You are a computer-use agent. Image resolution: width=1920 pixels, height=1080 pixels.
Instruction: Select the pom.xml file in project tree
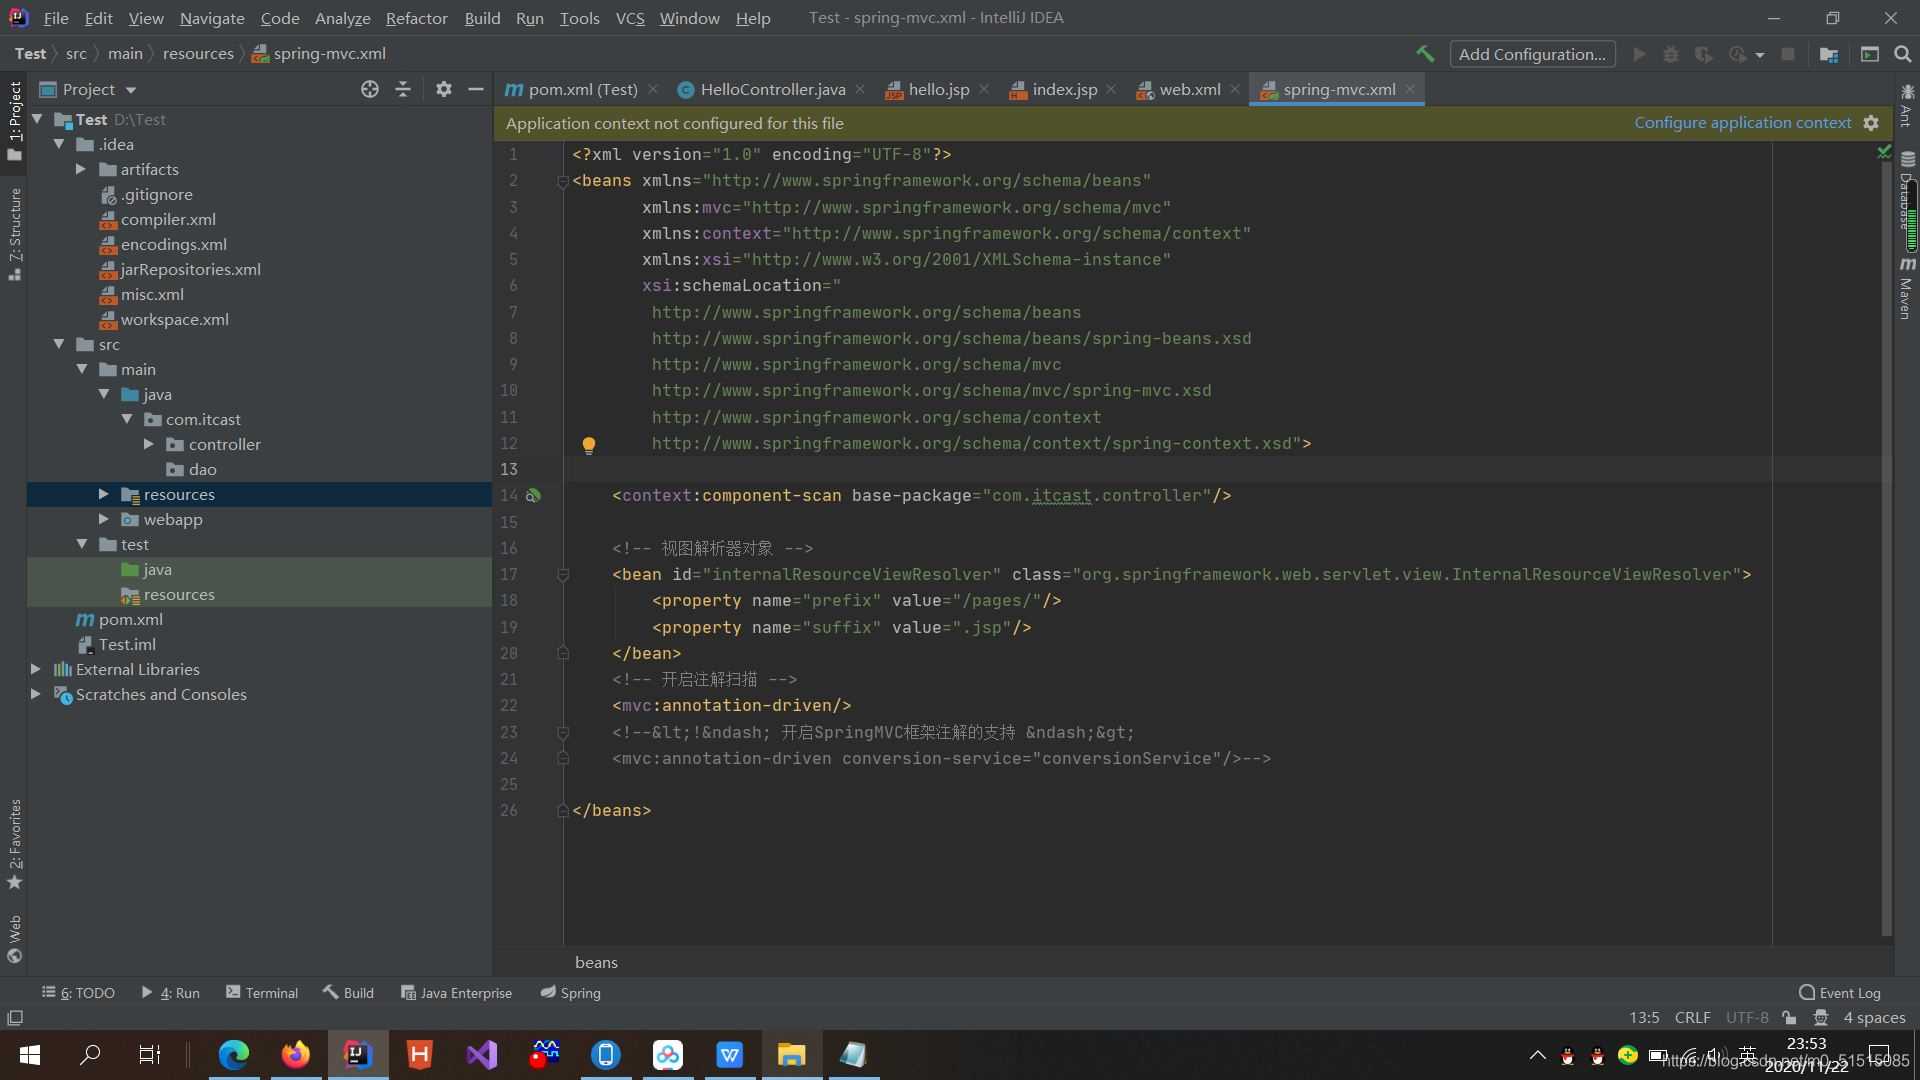tap(129, 618)
